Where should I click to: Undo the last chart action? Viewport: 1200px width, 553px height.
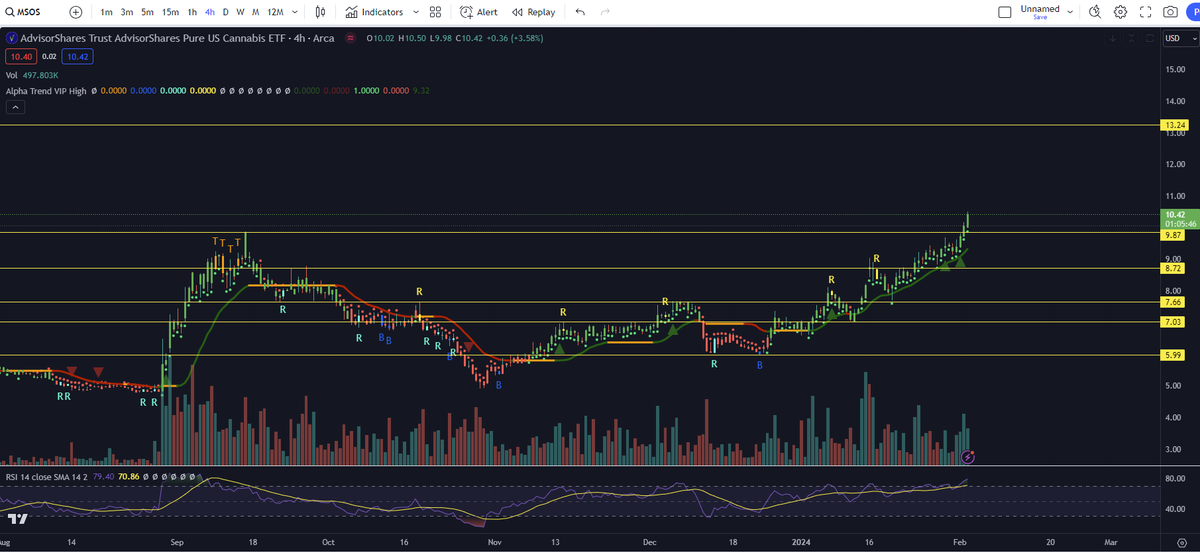click(x=580, y=12)
